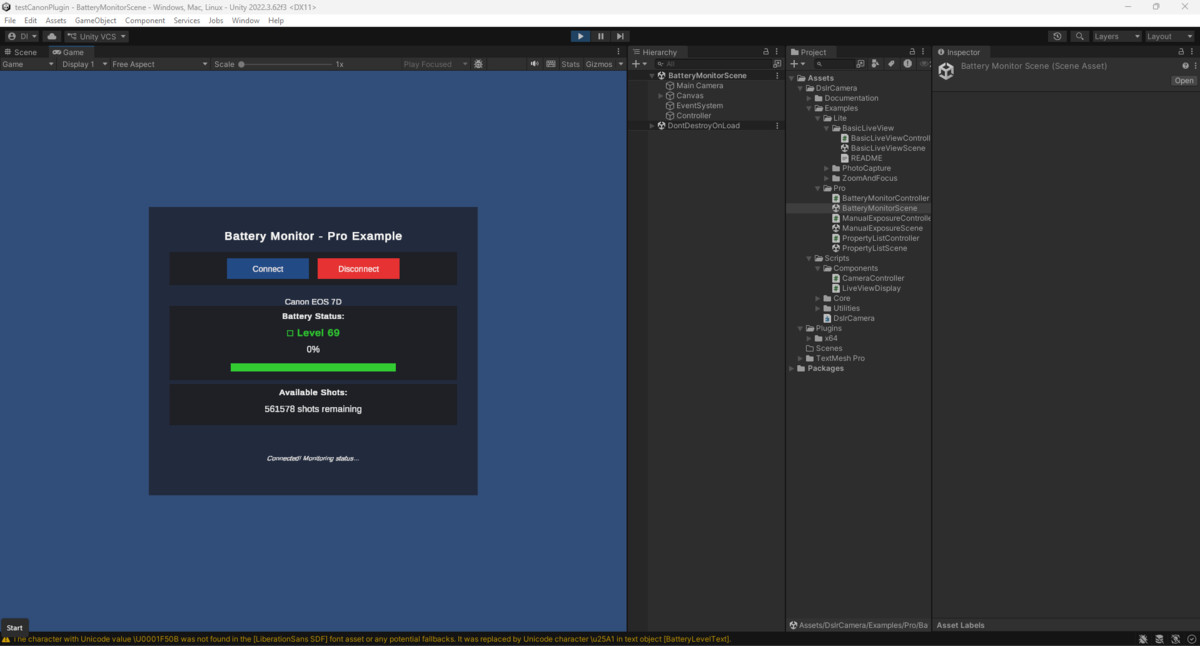Select the CameraController script icon

tap(836, 278)
